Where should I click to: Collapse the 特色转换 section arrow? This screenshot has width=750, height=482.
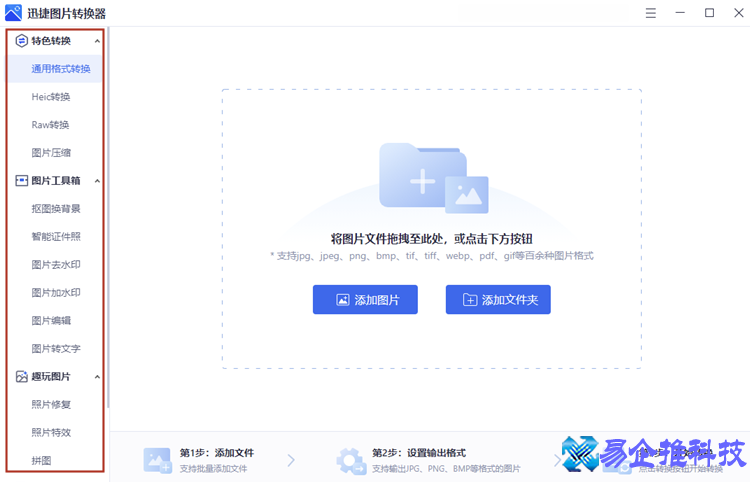97,41
